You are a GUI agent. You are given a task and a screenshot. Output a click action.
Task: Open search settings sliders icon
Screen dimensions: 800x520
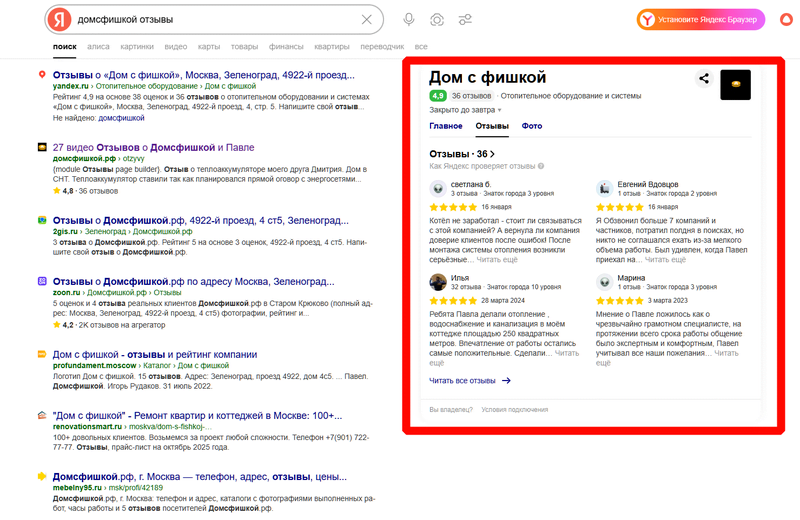(465, 19)
